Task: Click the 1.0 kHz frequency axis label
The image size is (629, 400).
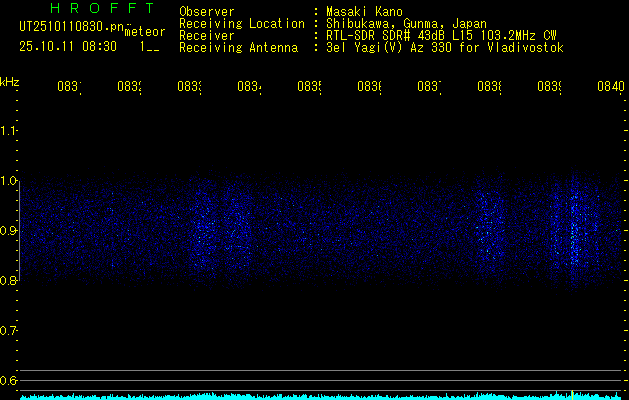Action: pyautogui.click(x=8, y=181)
